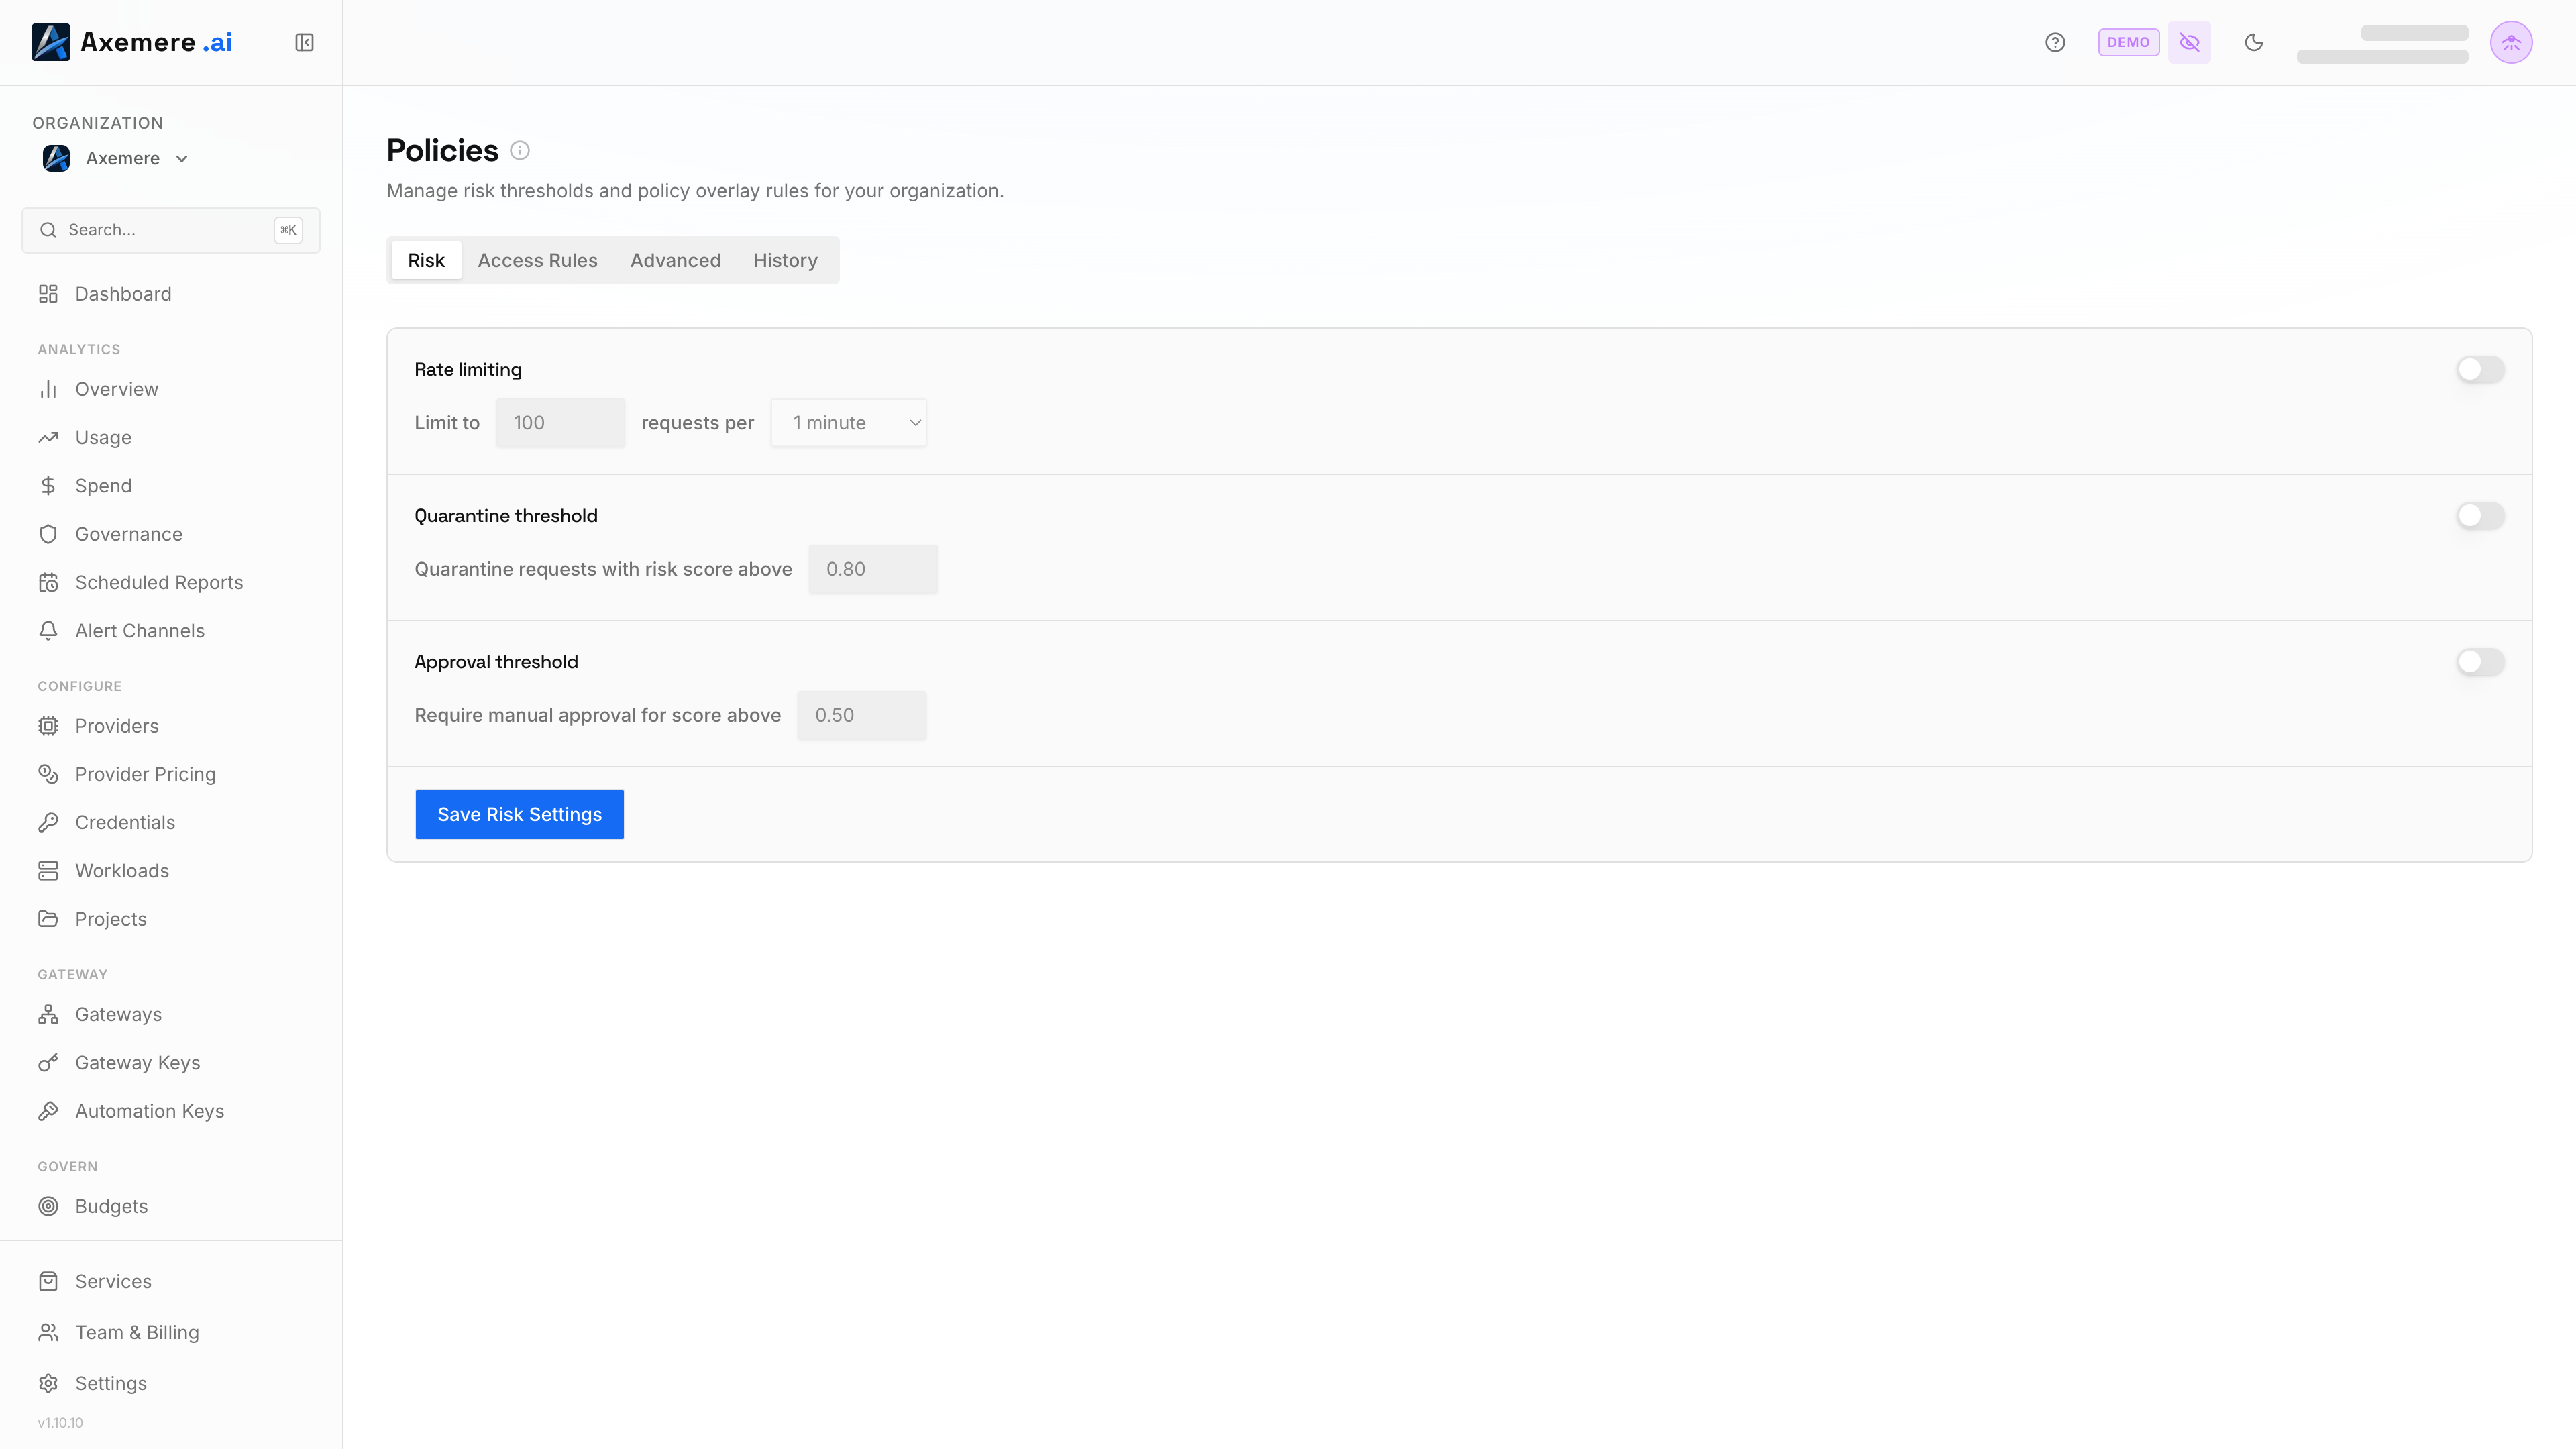The height and width of the screenshot is (1449, 2576).
Task: Click the quarantine score 0.80 input
Action: click(873, 569)
